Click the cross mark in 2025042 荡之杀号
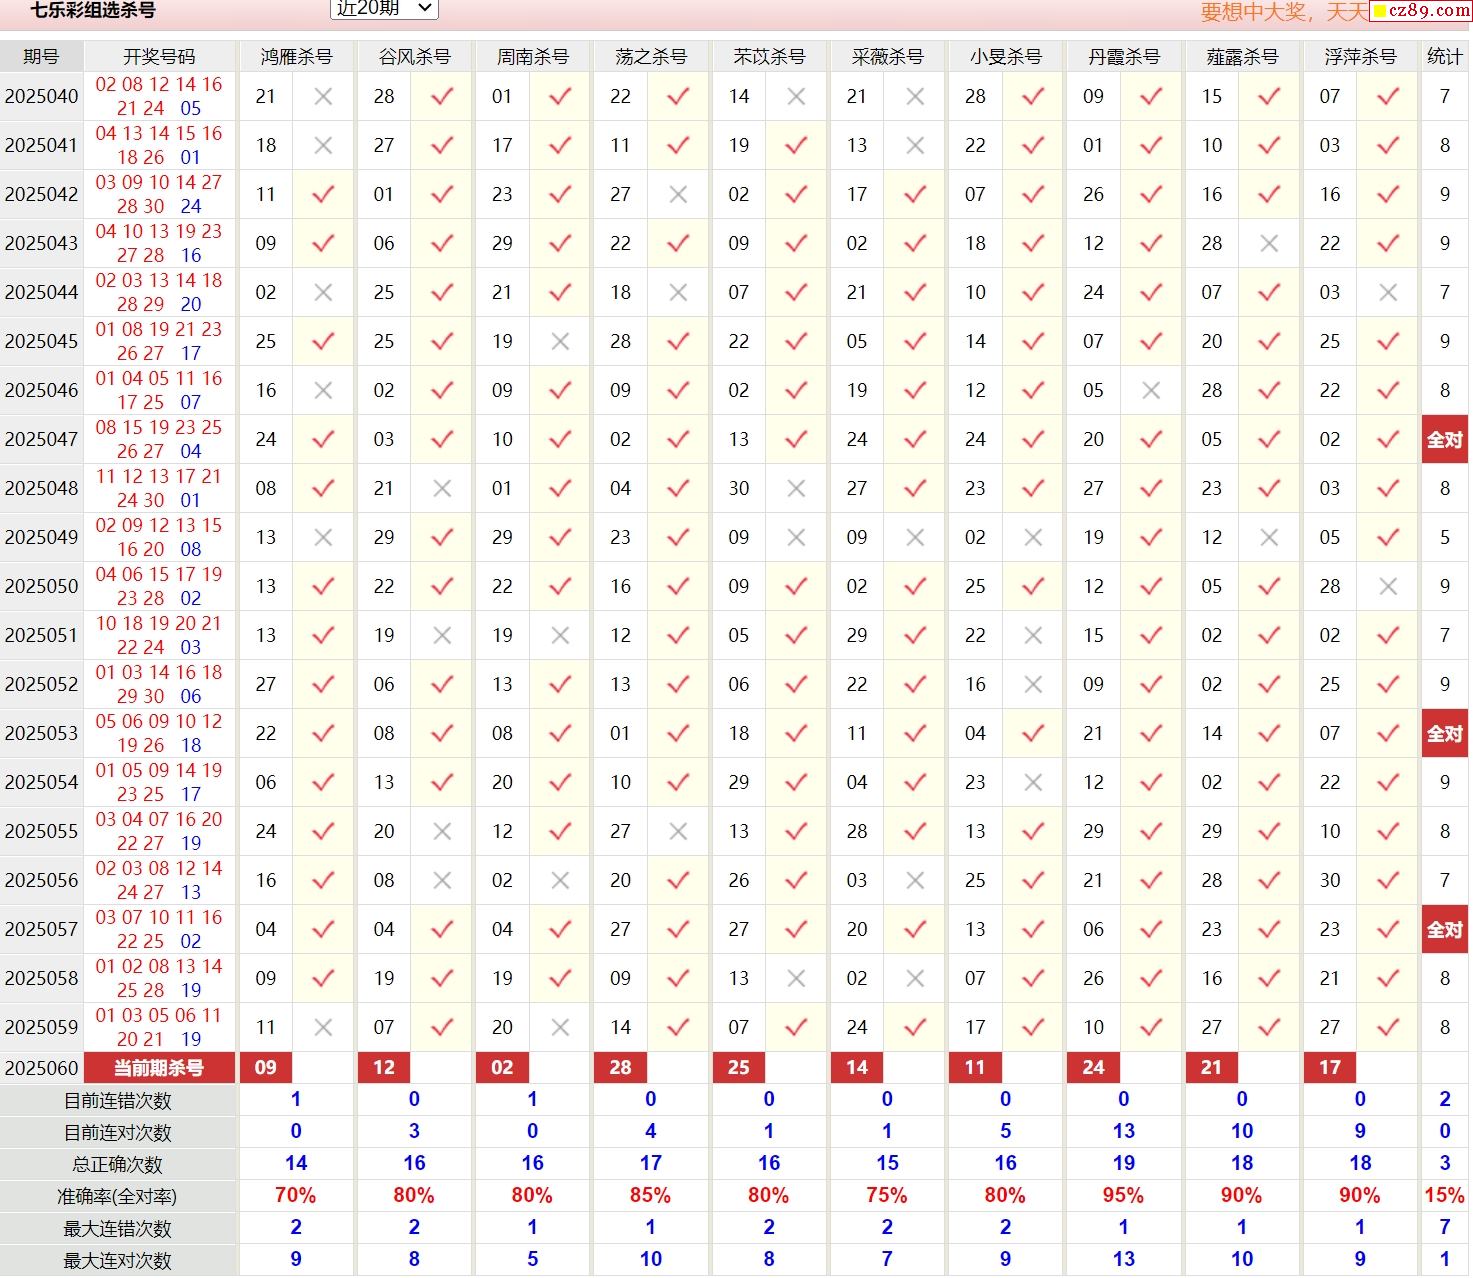Viewport: 1473px width, 1278px height. [x=678, y=195]
